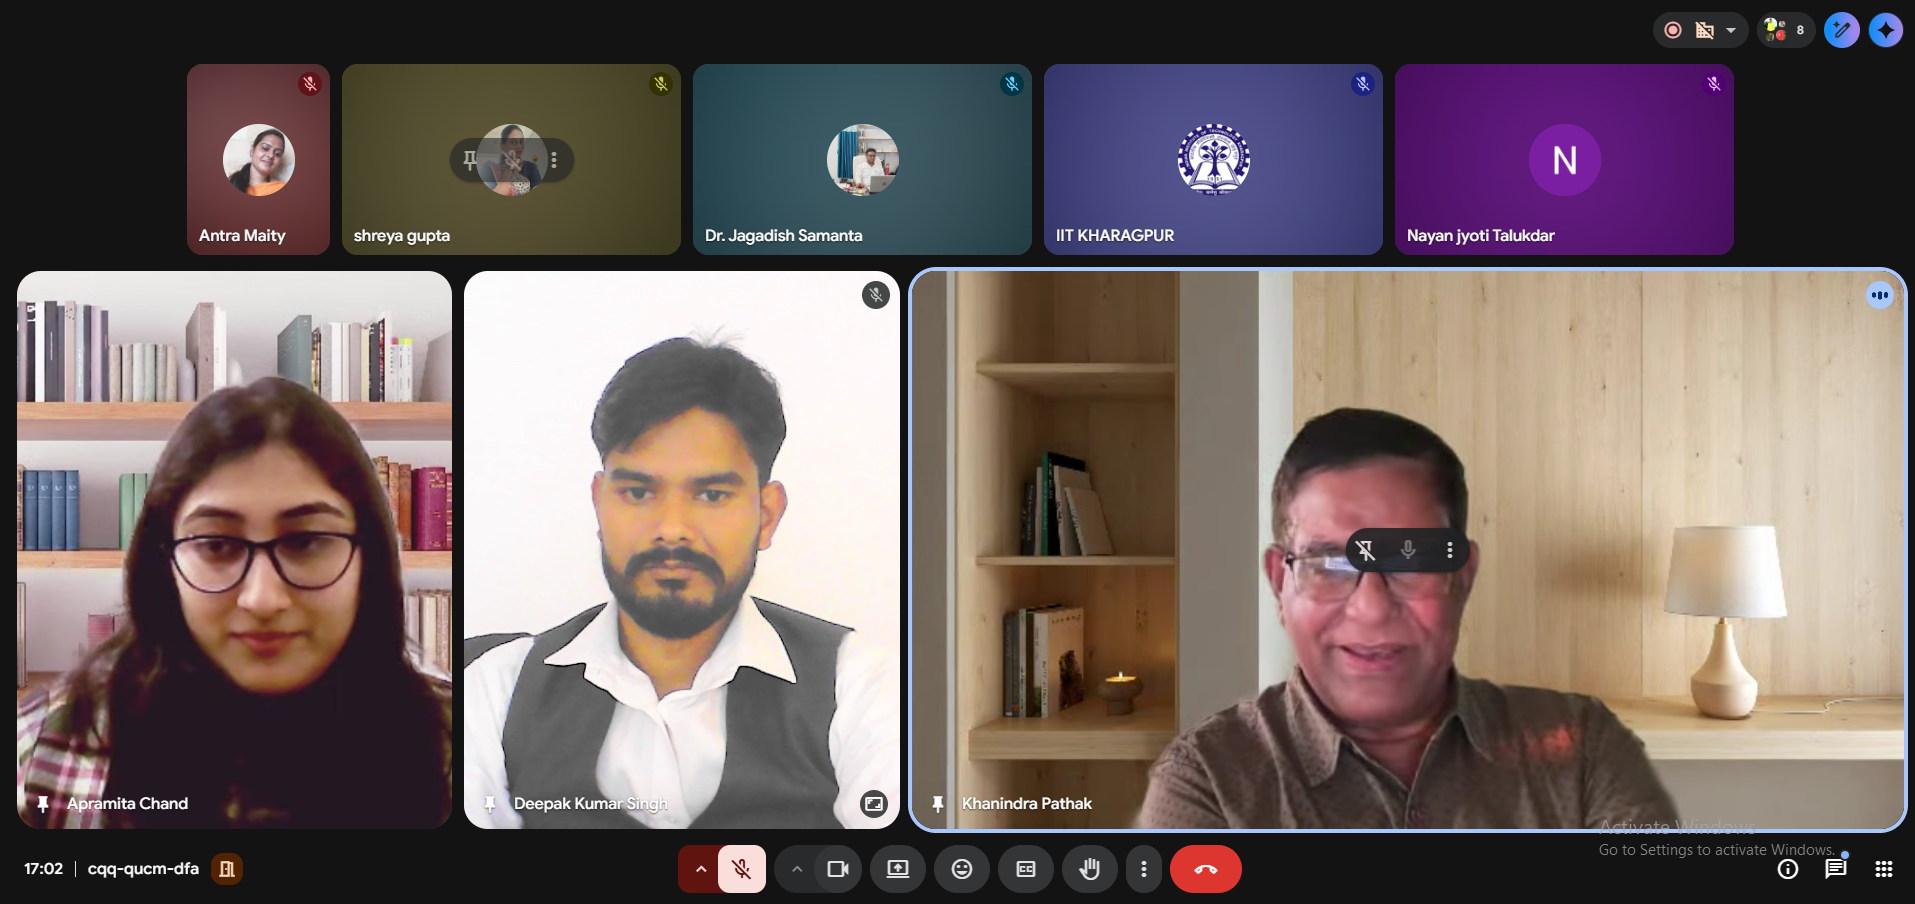This screenshot has height=904, width=1915.
Task: Show the meeting details info icon
Action: click(x=1788, y=869)
